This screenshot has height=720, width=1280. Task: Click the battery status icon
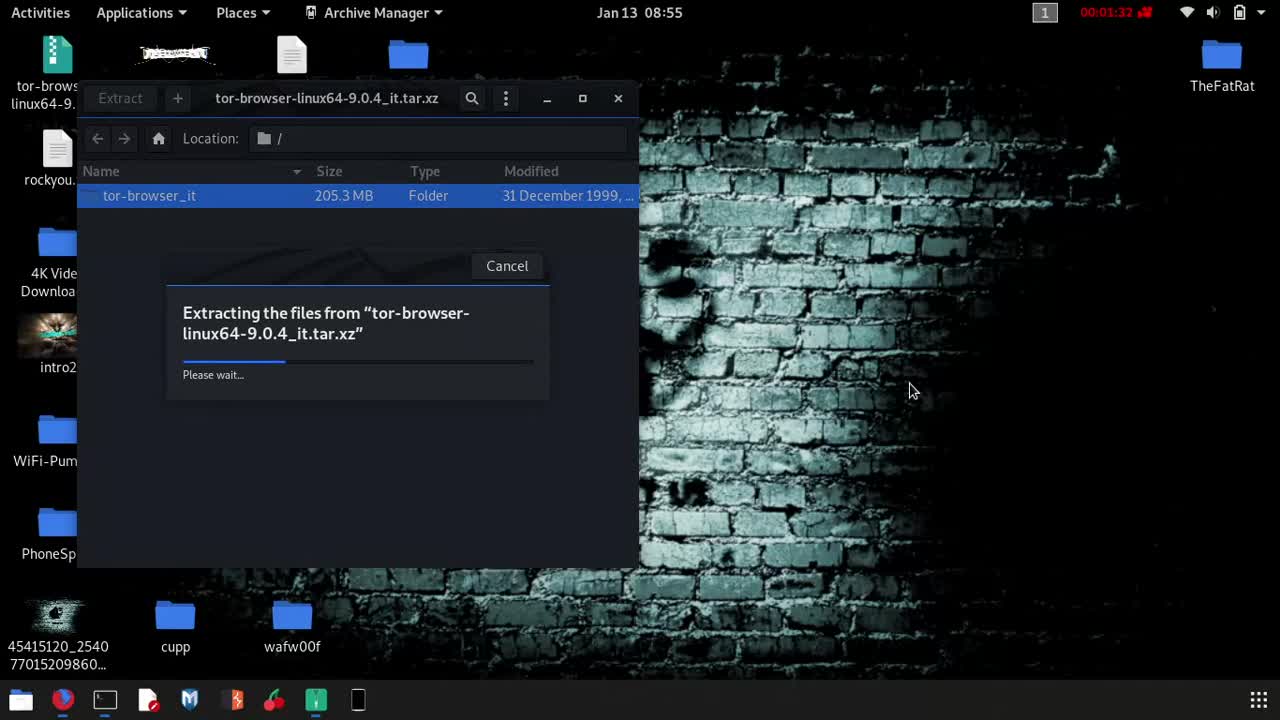[x=1240, y=13]
